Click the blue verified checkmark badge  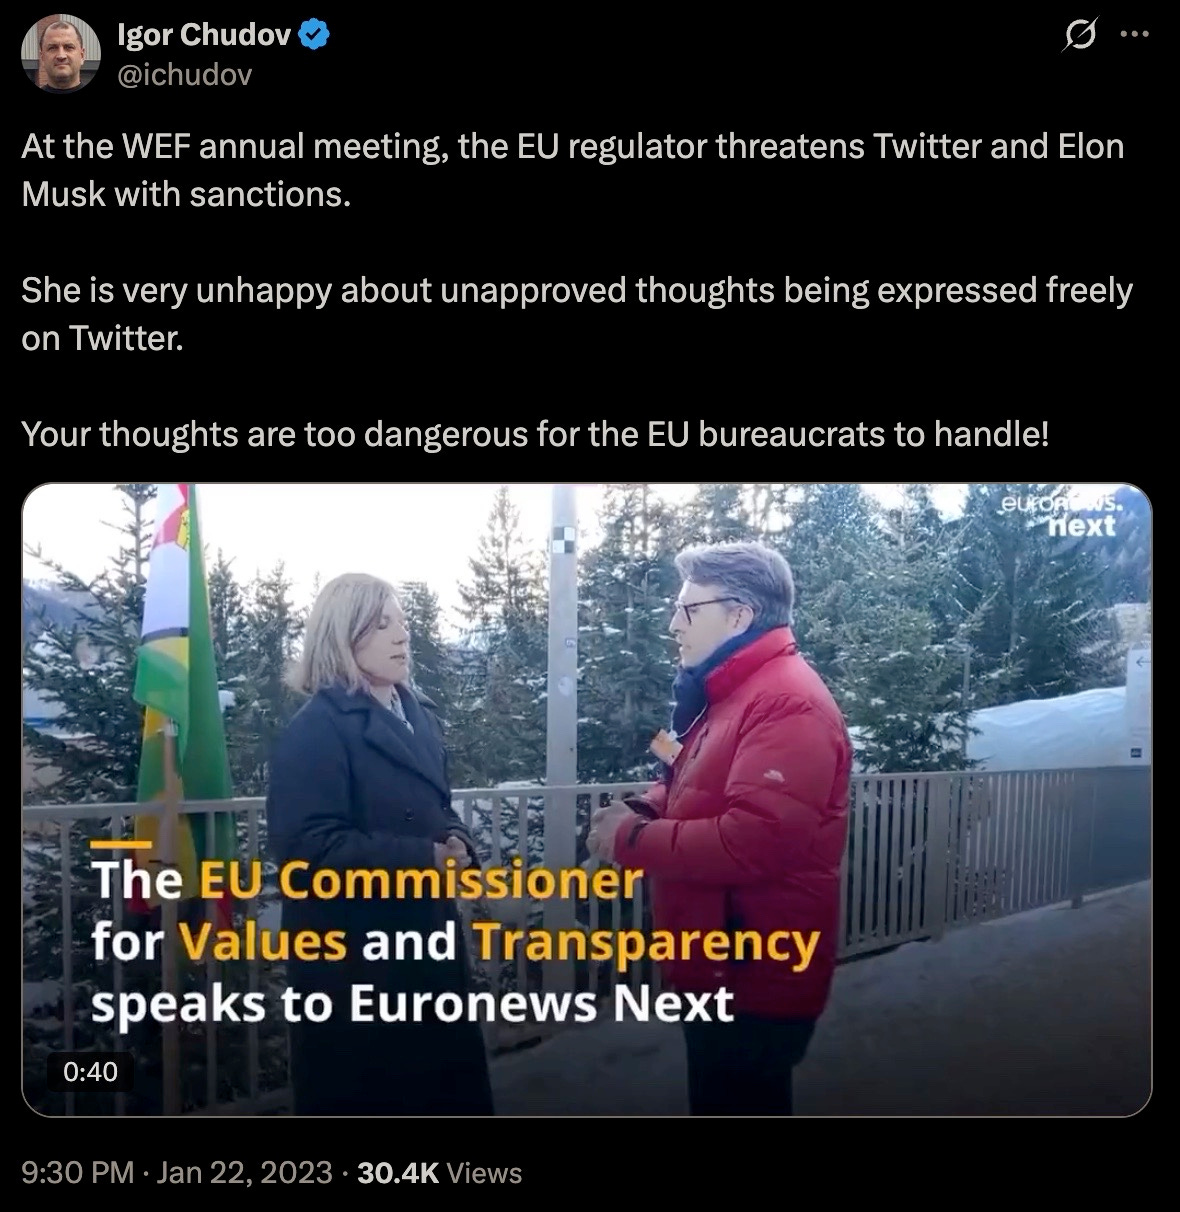click(316, 37)
